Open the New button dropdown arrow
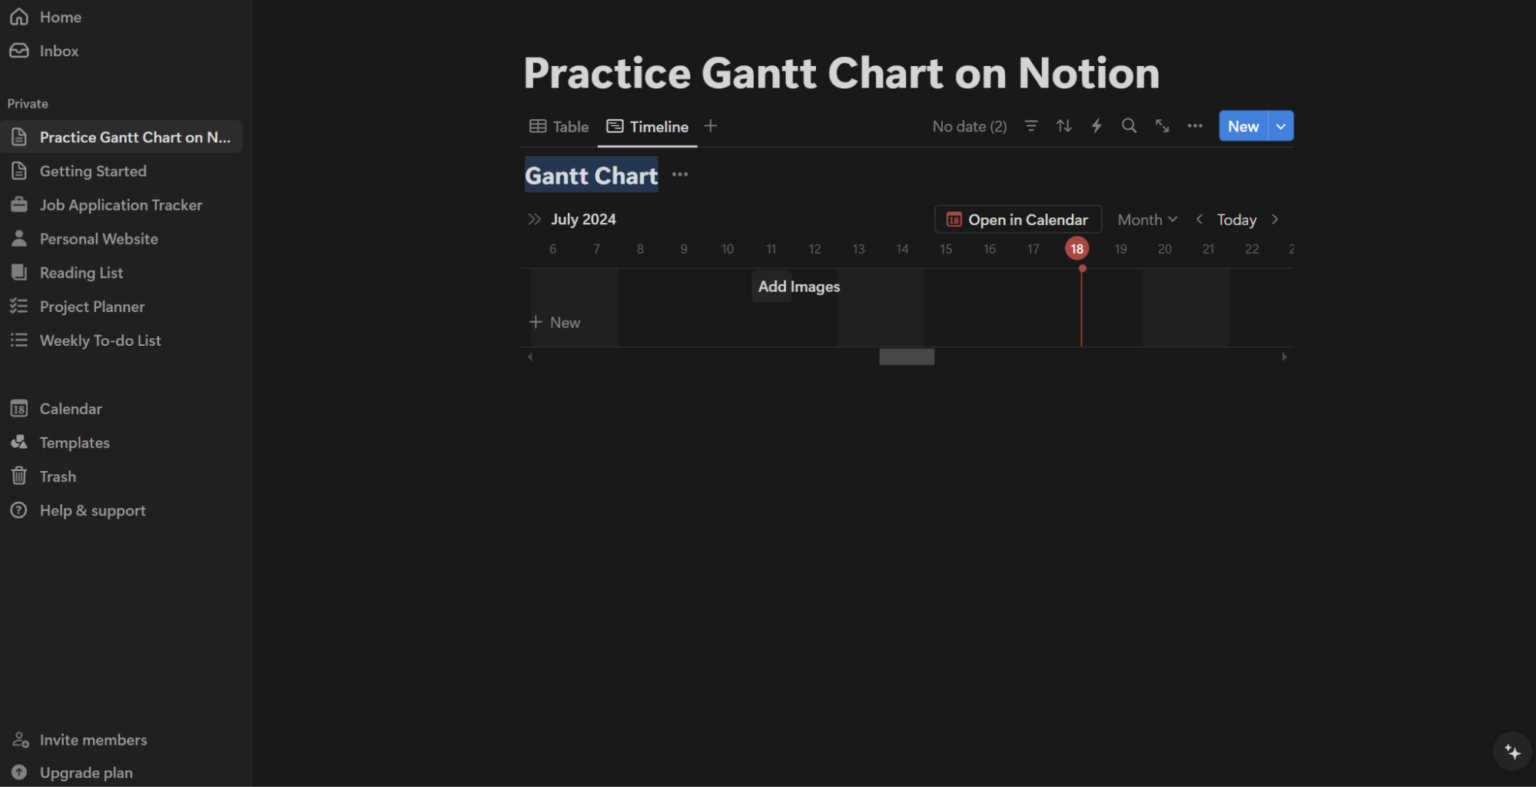The image size is (1536, 787). coord(1280,126)
